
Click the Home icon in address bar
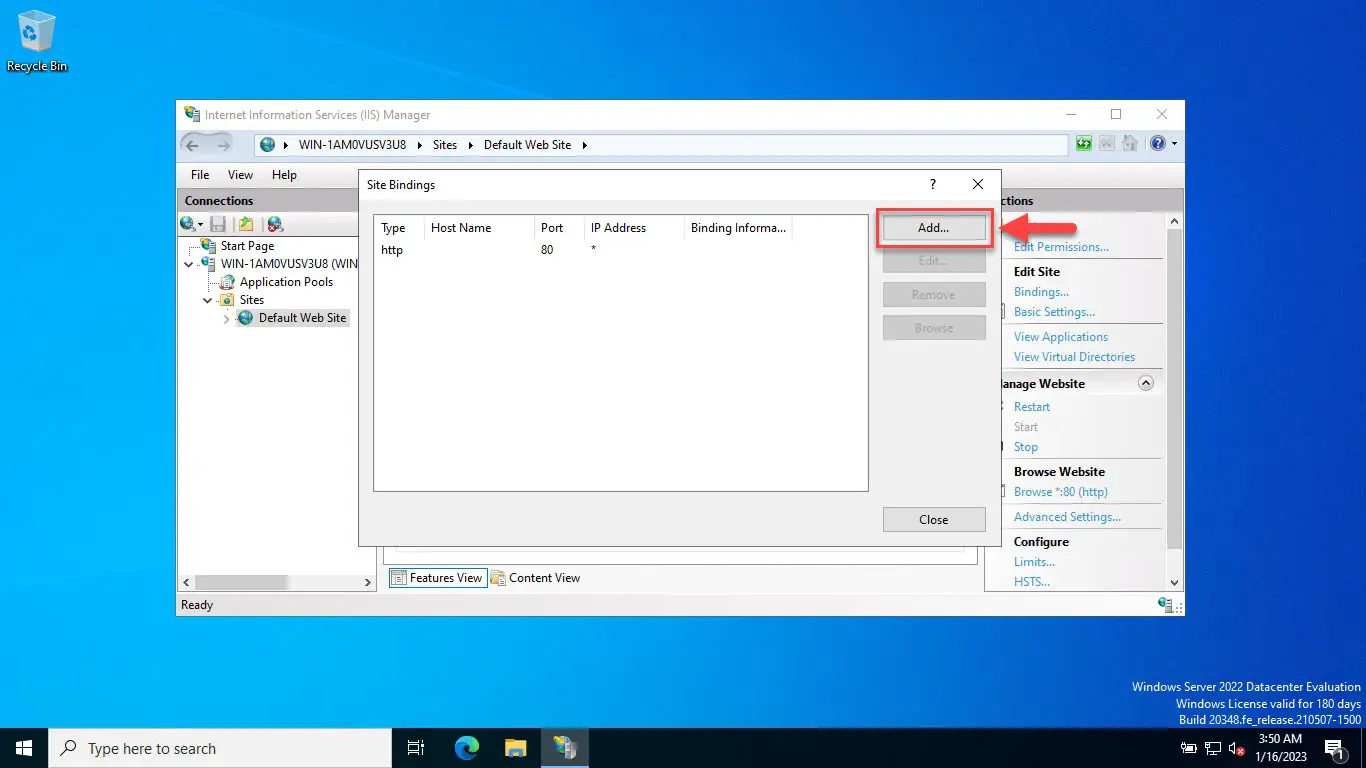[x=1130, y=144]
